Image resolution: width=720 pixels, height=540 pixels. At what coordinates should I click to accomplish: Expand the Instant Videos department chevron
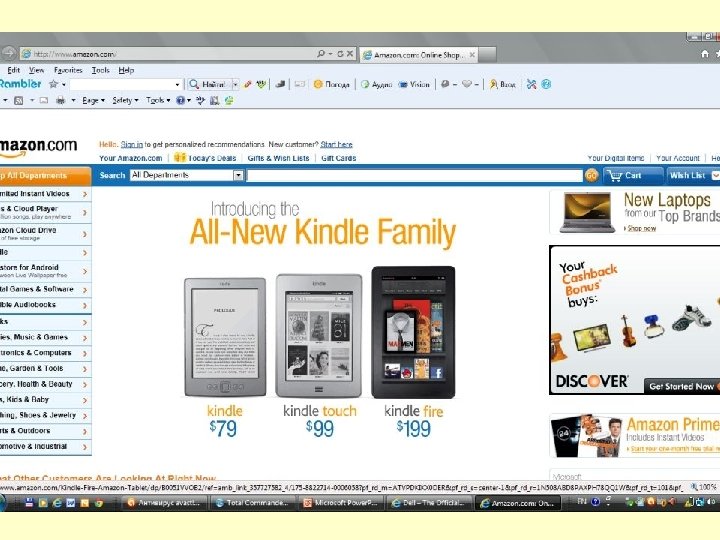pyautogui.click(x=85, y=194)
